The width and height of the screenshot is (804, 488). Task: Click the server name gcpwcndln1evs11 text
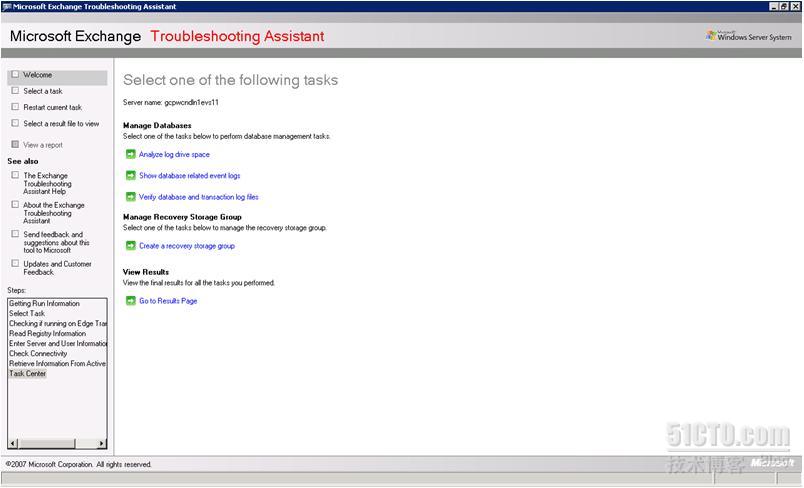click(x=191, y=103)
